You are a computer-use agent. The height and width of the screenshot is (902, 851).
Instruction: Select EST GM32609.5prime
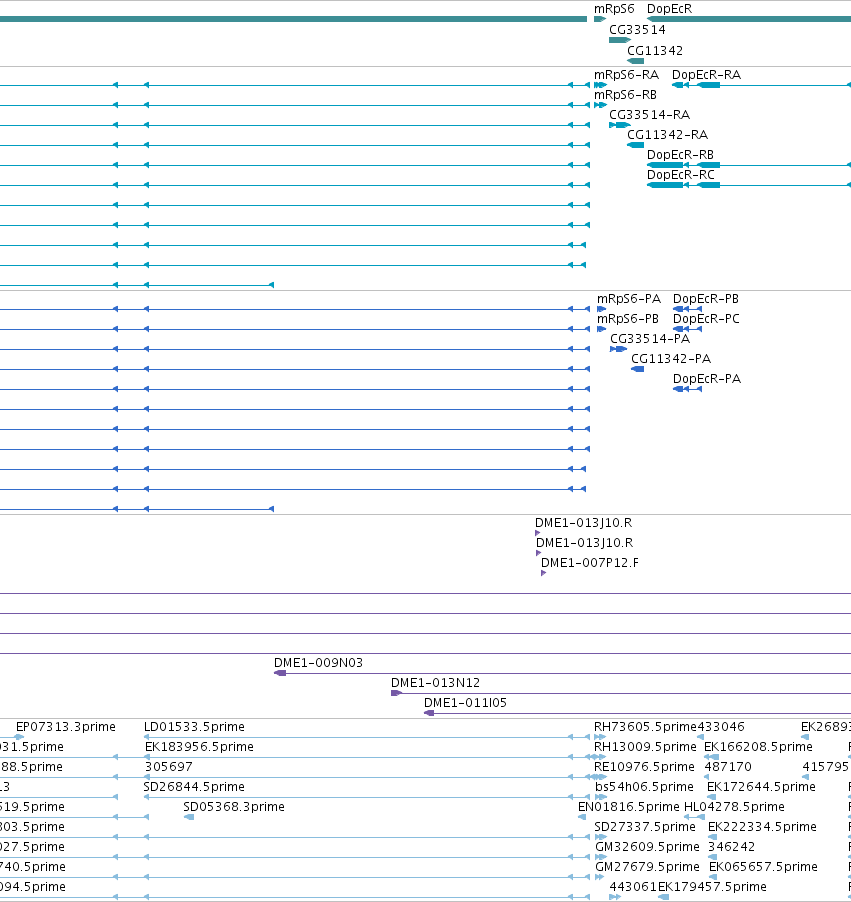pos(647,847)
